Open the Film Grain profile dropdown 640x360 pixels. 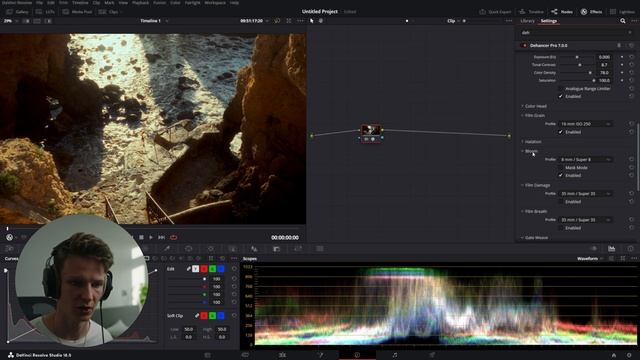click(x=585, y=124)
